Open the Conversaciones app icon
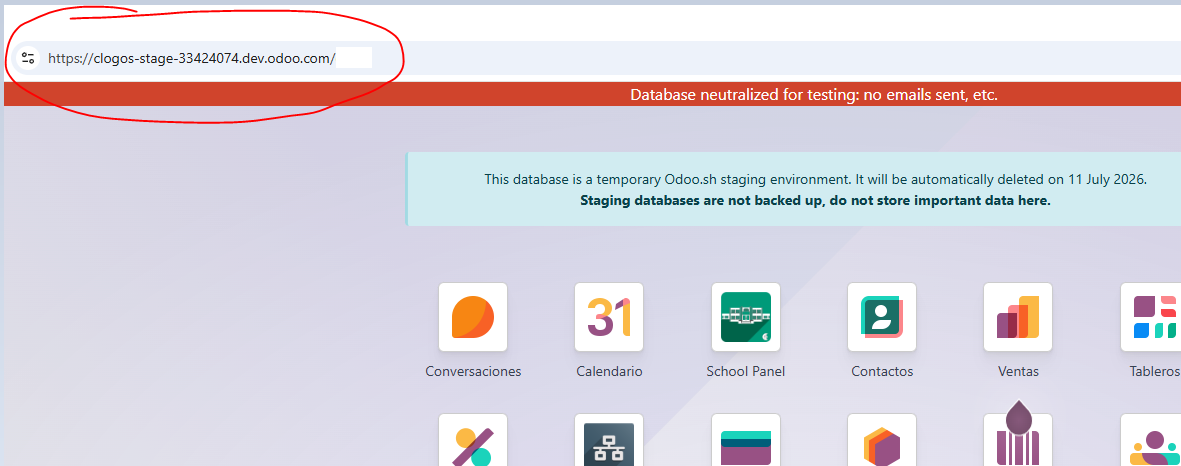The height and width of the screenshot is (466, 1181). tap(472, 317)
